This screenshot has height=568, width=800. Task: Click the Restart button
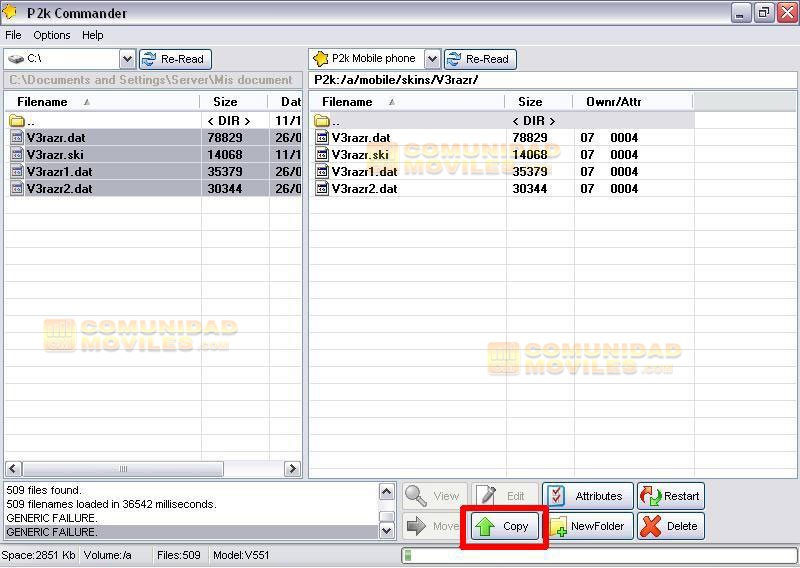point(671,496)
